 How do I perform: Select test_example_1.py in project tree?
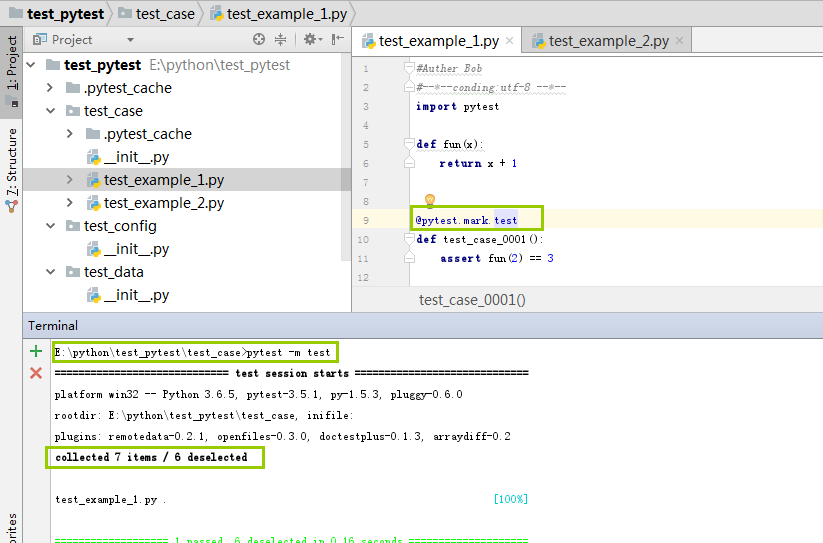click(x=164, y=180)
